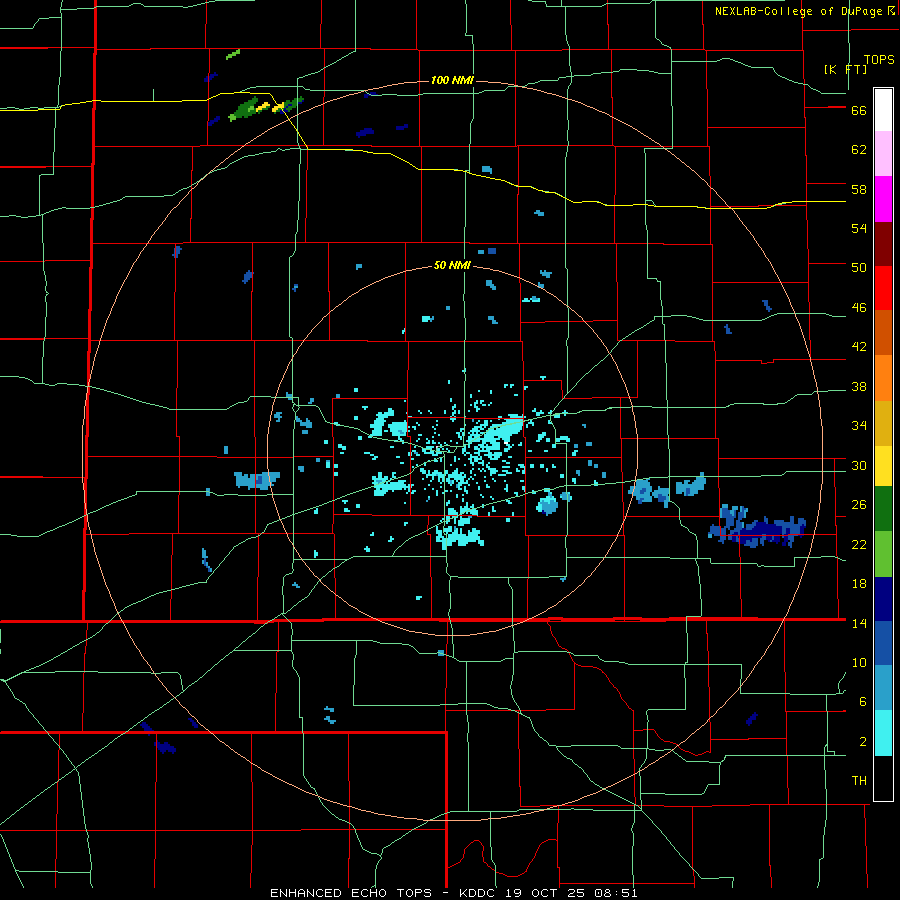
Task: Click the "14" value on the legend
Action: [x=859, y=623]
